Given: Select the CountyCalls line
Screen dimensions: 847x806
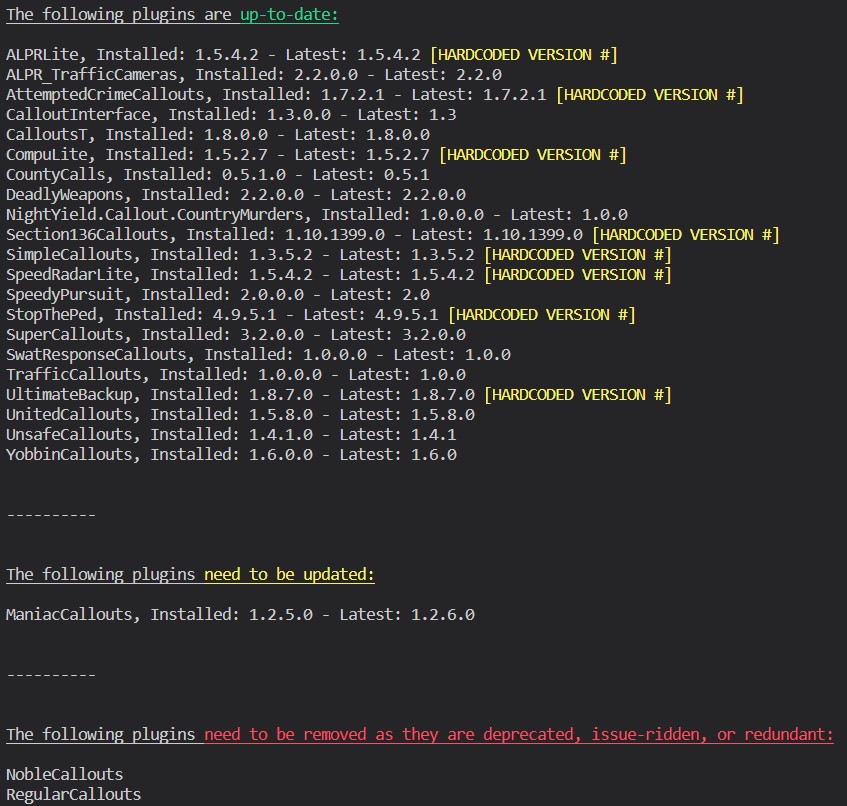Looking at the screenshot, I should (218, 174).
